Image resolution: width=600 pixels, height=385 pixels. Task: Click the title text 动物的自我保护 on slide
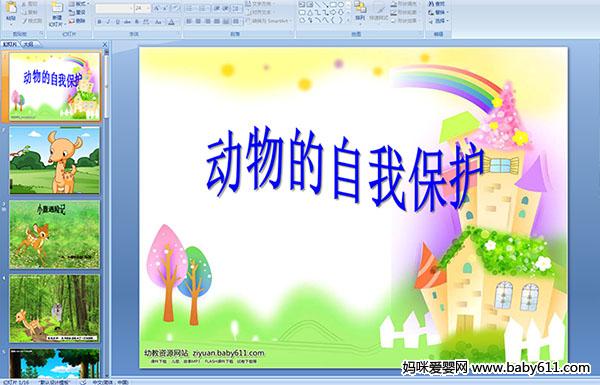coord(344,170)
